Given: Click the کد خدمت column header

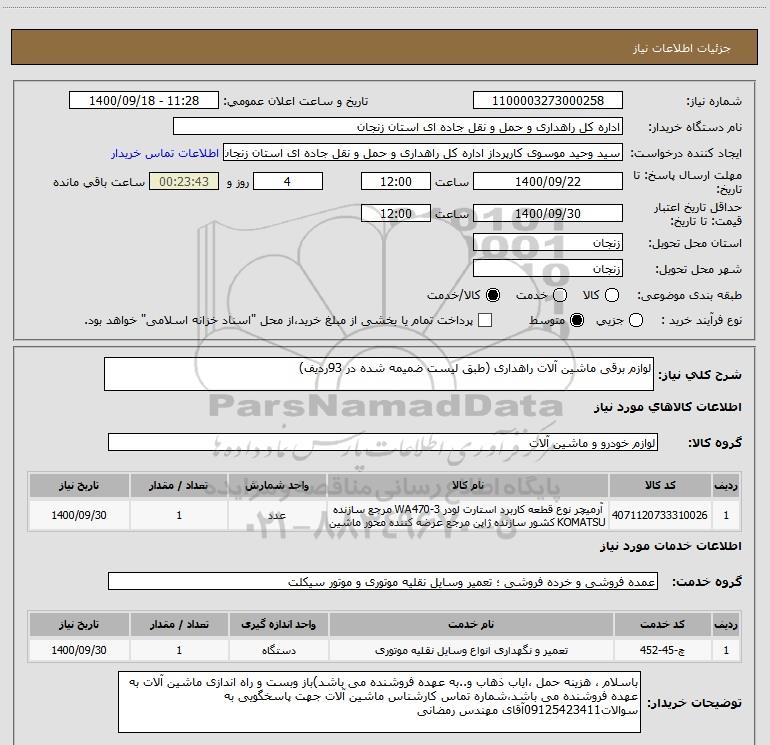Looking at the screenshot, I should pyautogui.click(x=662, y=624).
